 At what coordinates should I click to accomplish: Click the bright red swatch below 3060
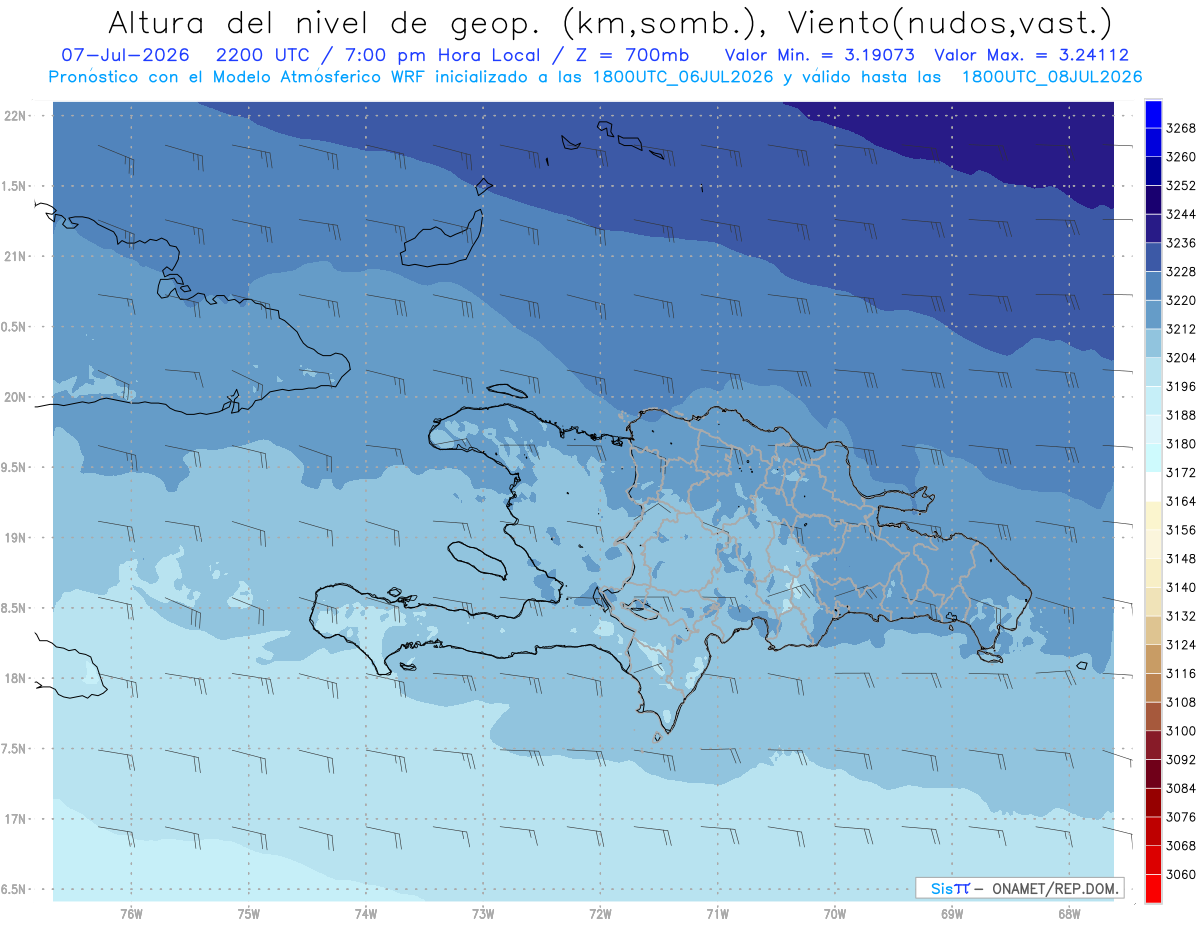[1153, 888]
